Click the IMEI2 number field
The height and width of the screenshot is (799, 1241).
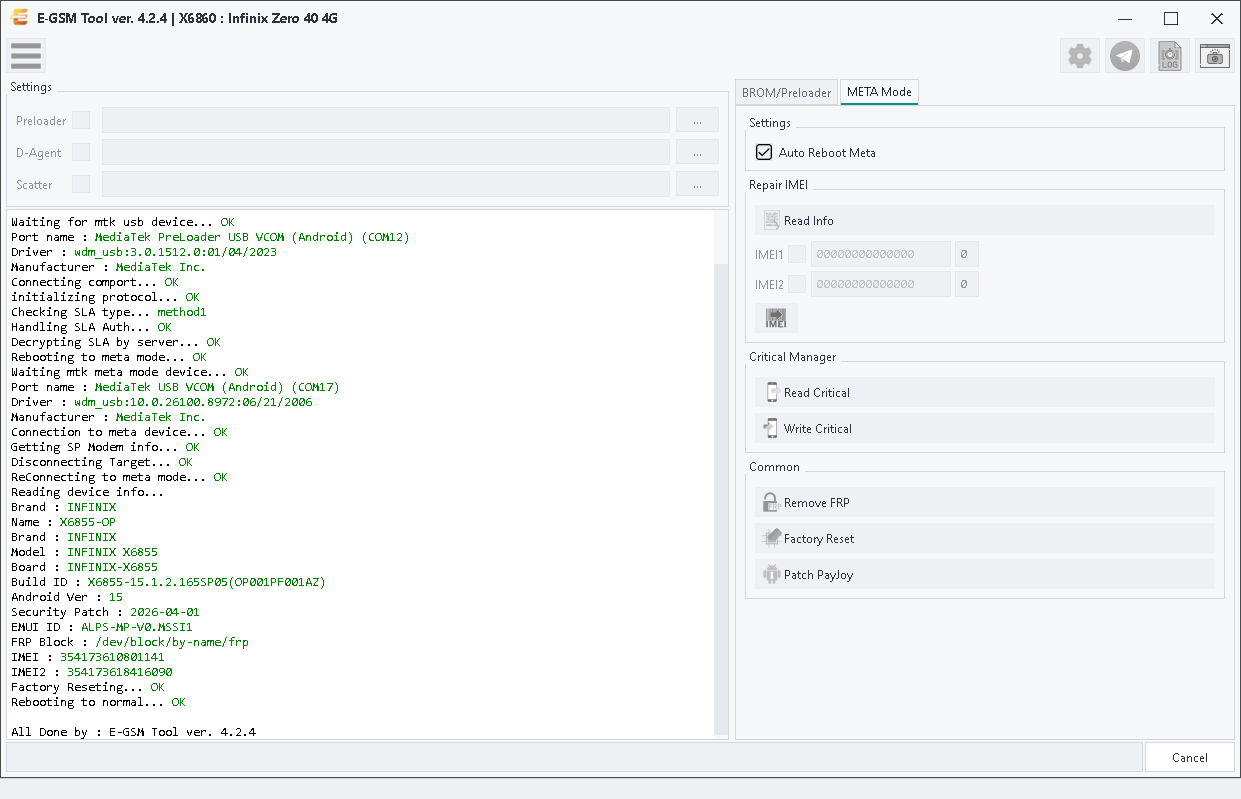[x=881, y=284]
